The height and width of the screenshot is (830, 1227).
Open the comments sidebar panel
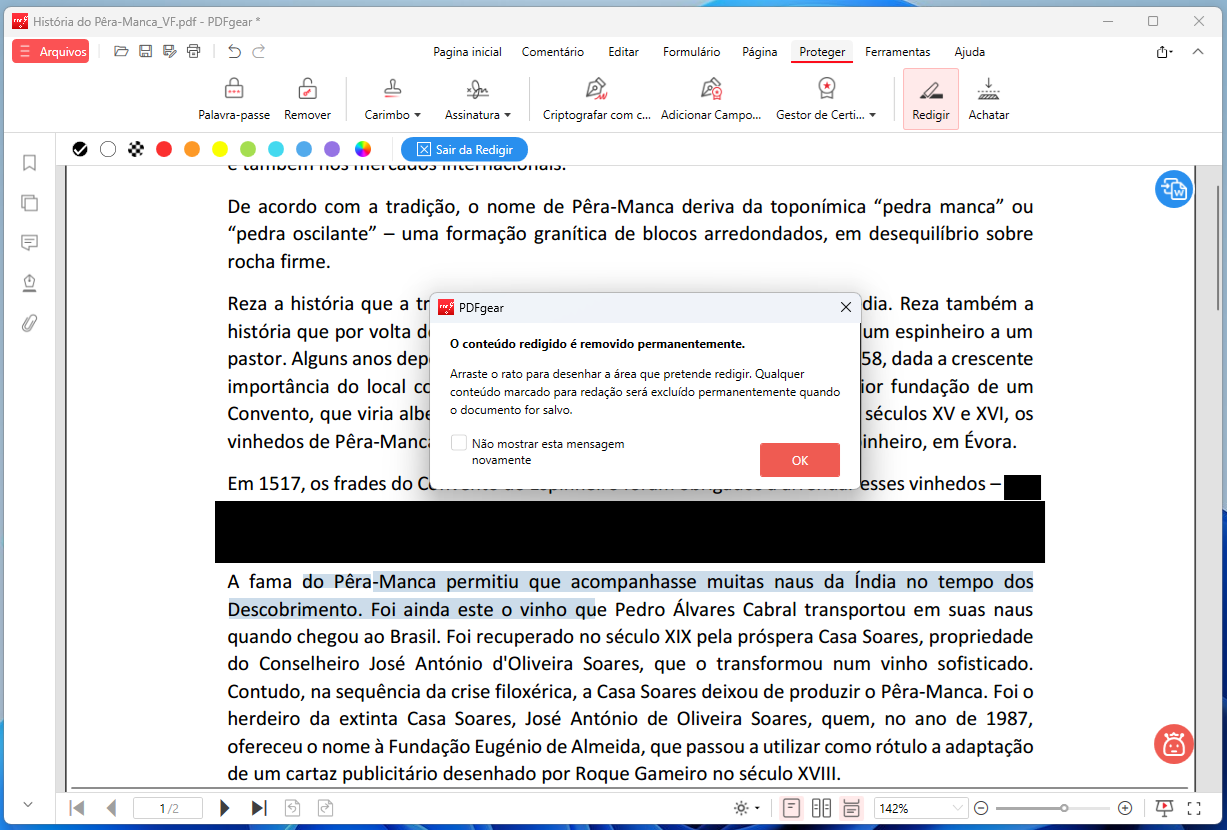point(30,243)
